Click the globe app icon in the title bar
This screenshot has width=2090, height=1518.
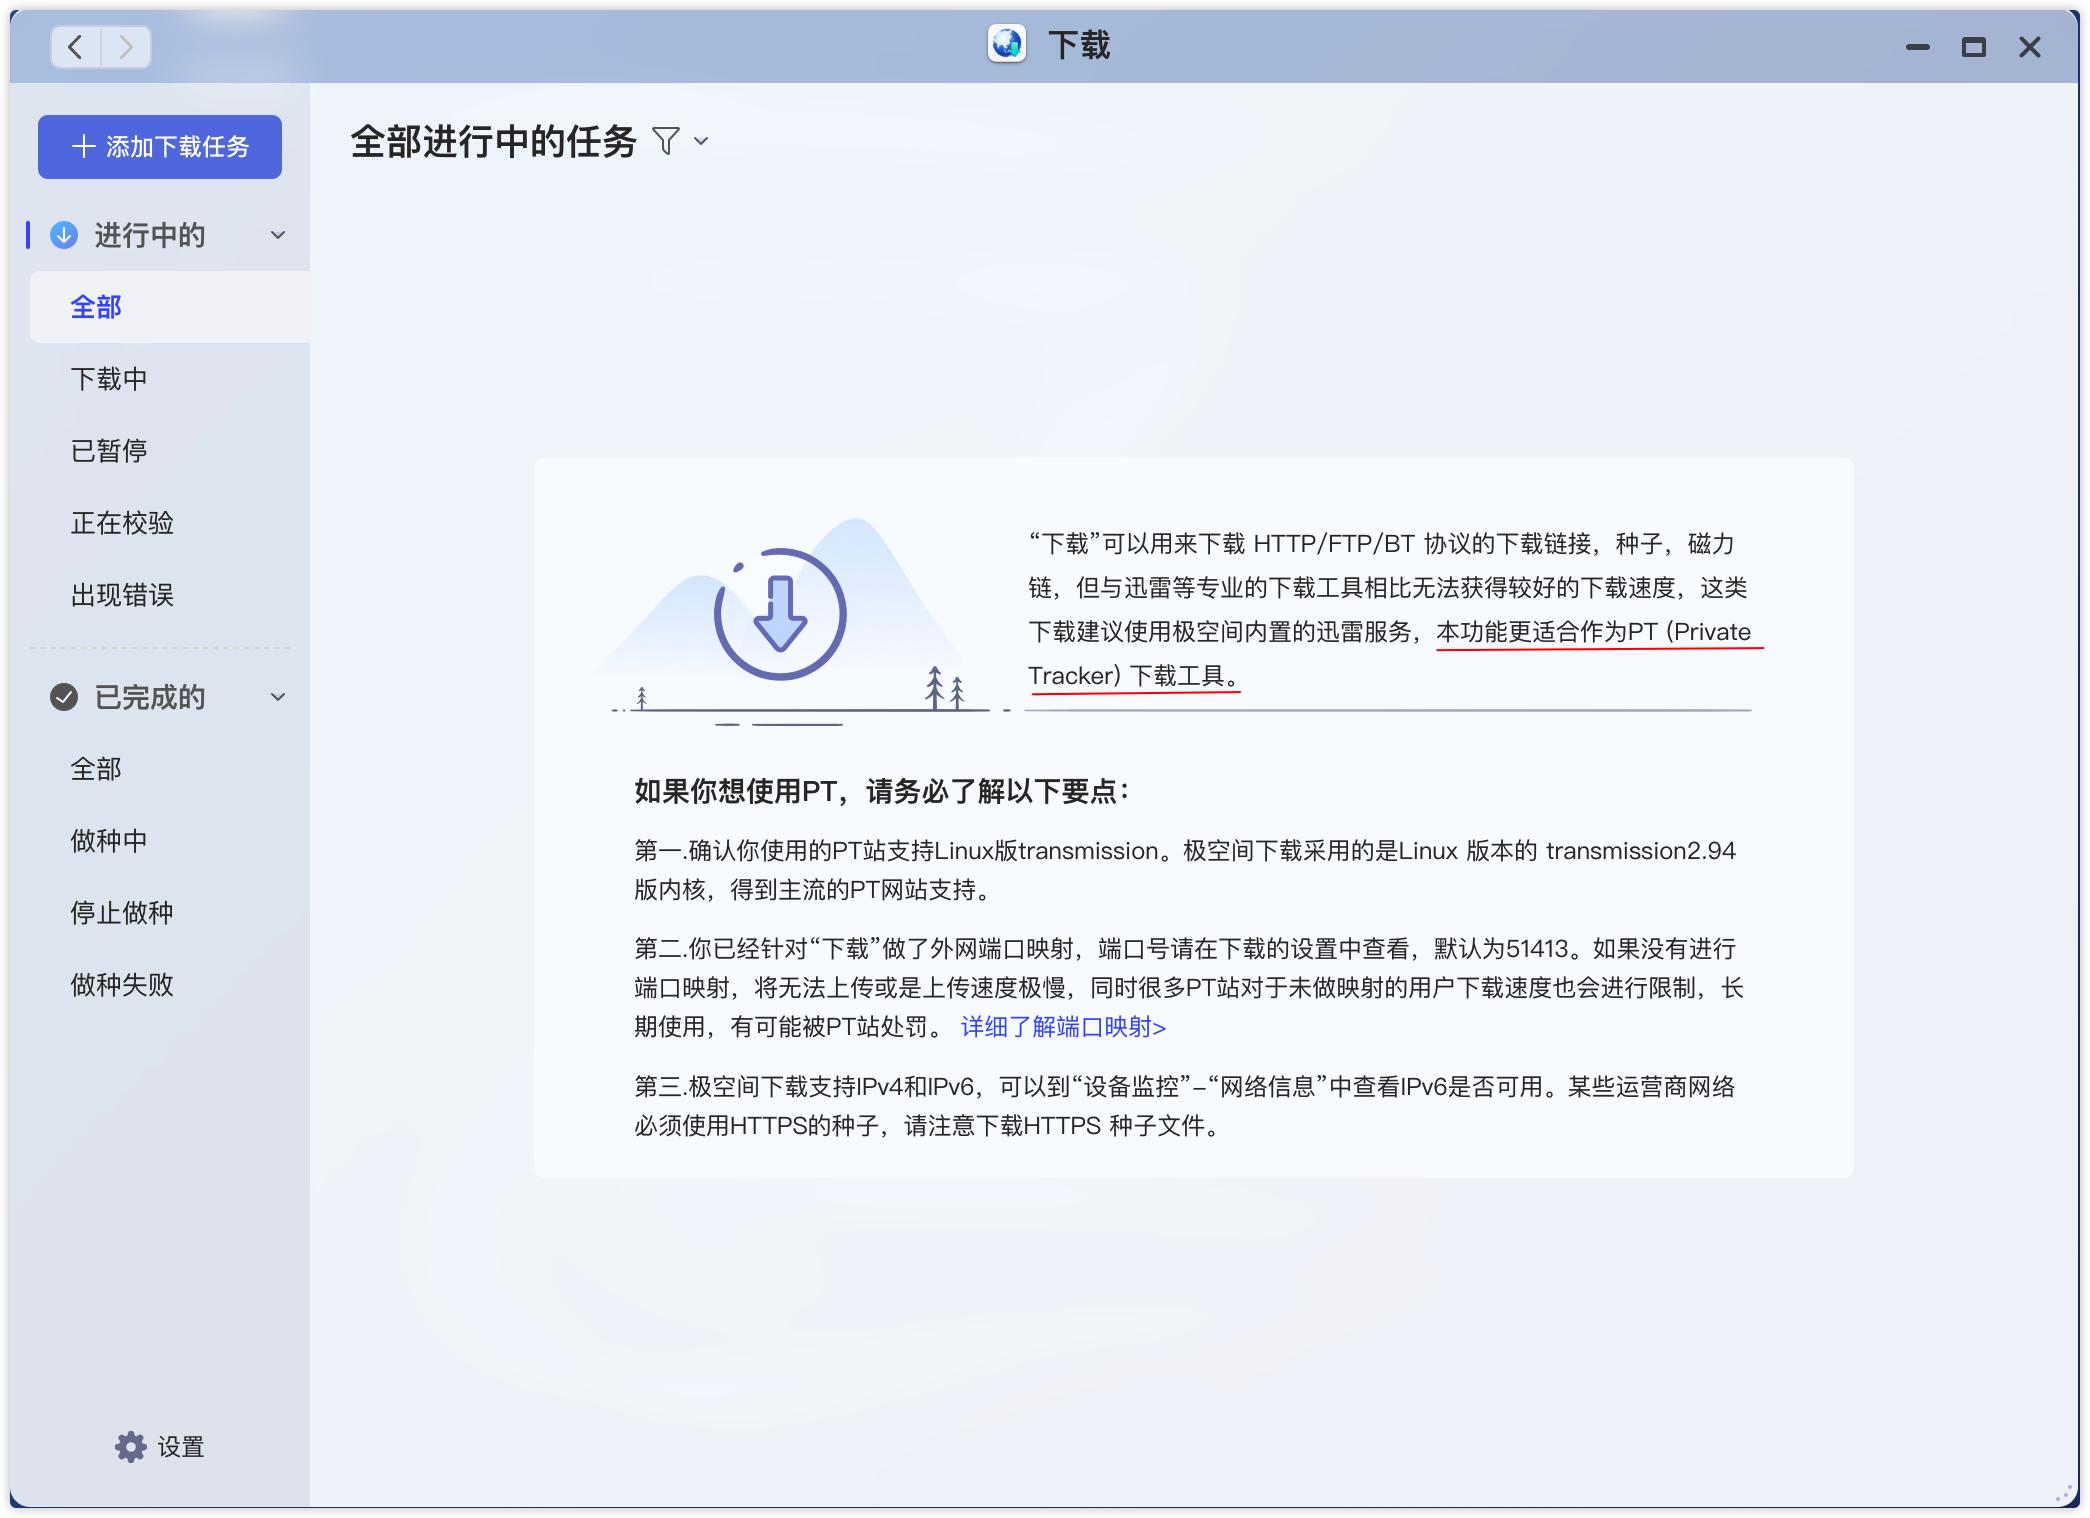[1006, 44]
